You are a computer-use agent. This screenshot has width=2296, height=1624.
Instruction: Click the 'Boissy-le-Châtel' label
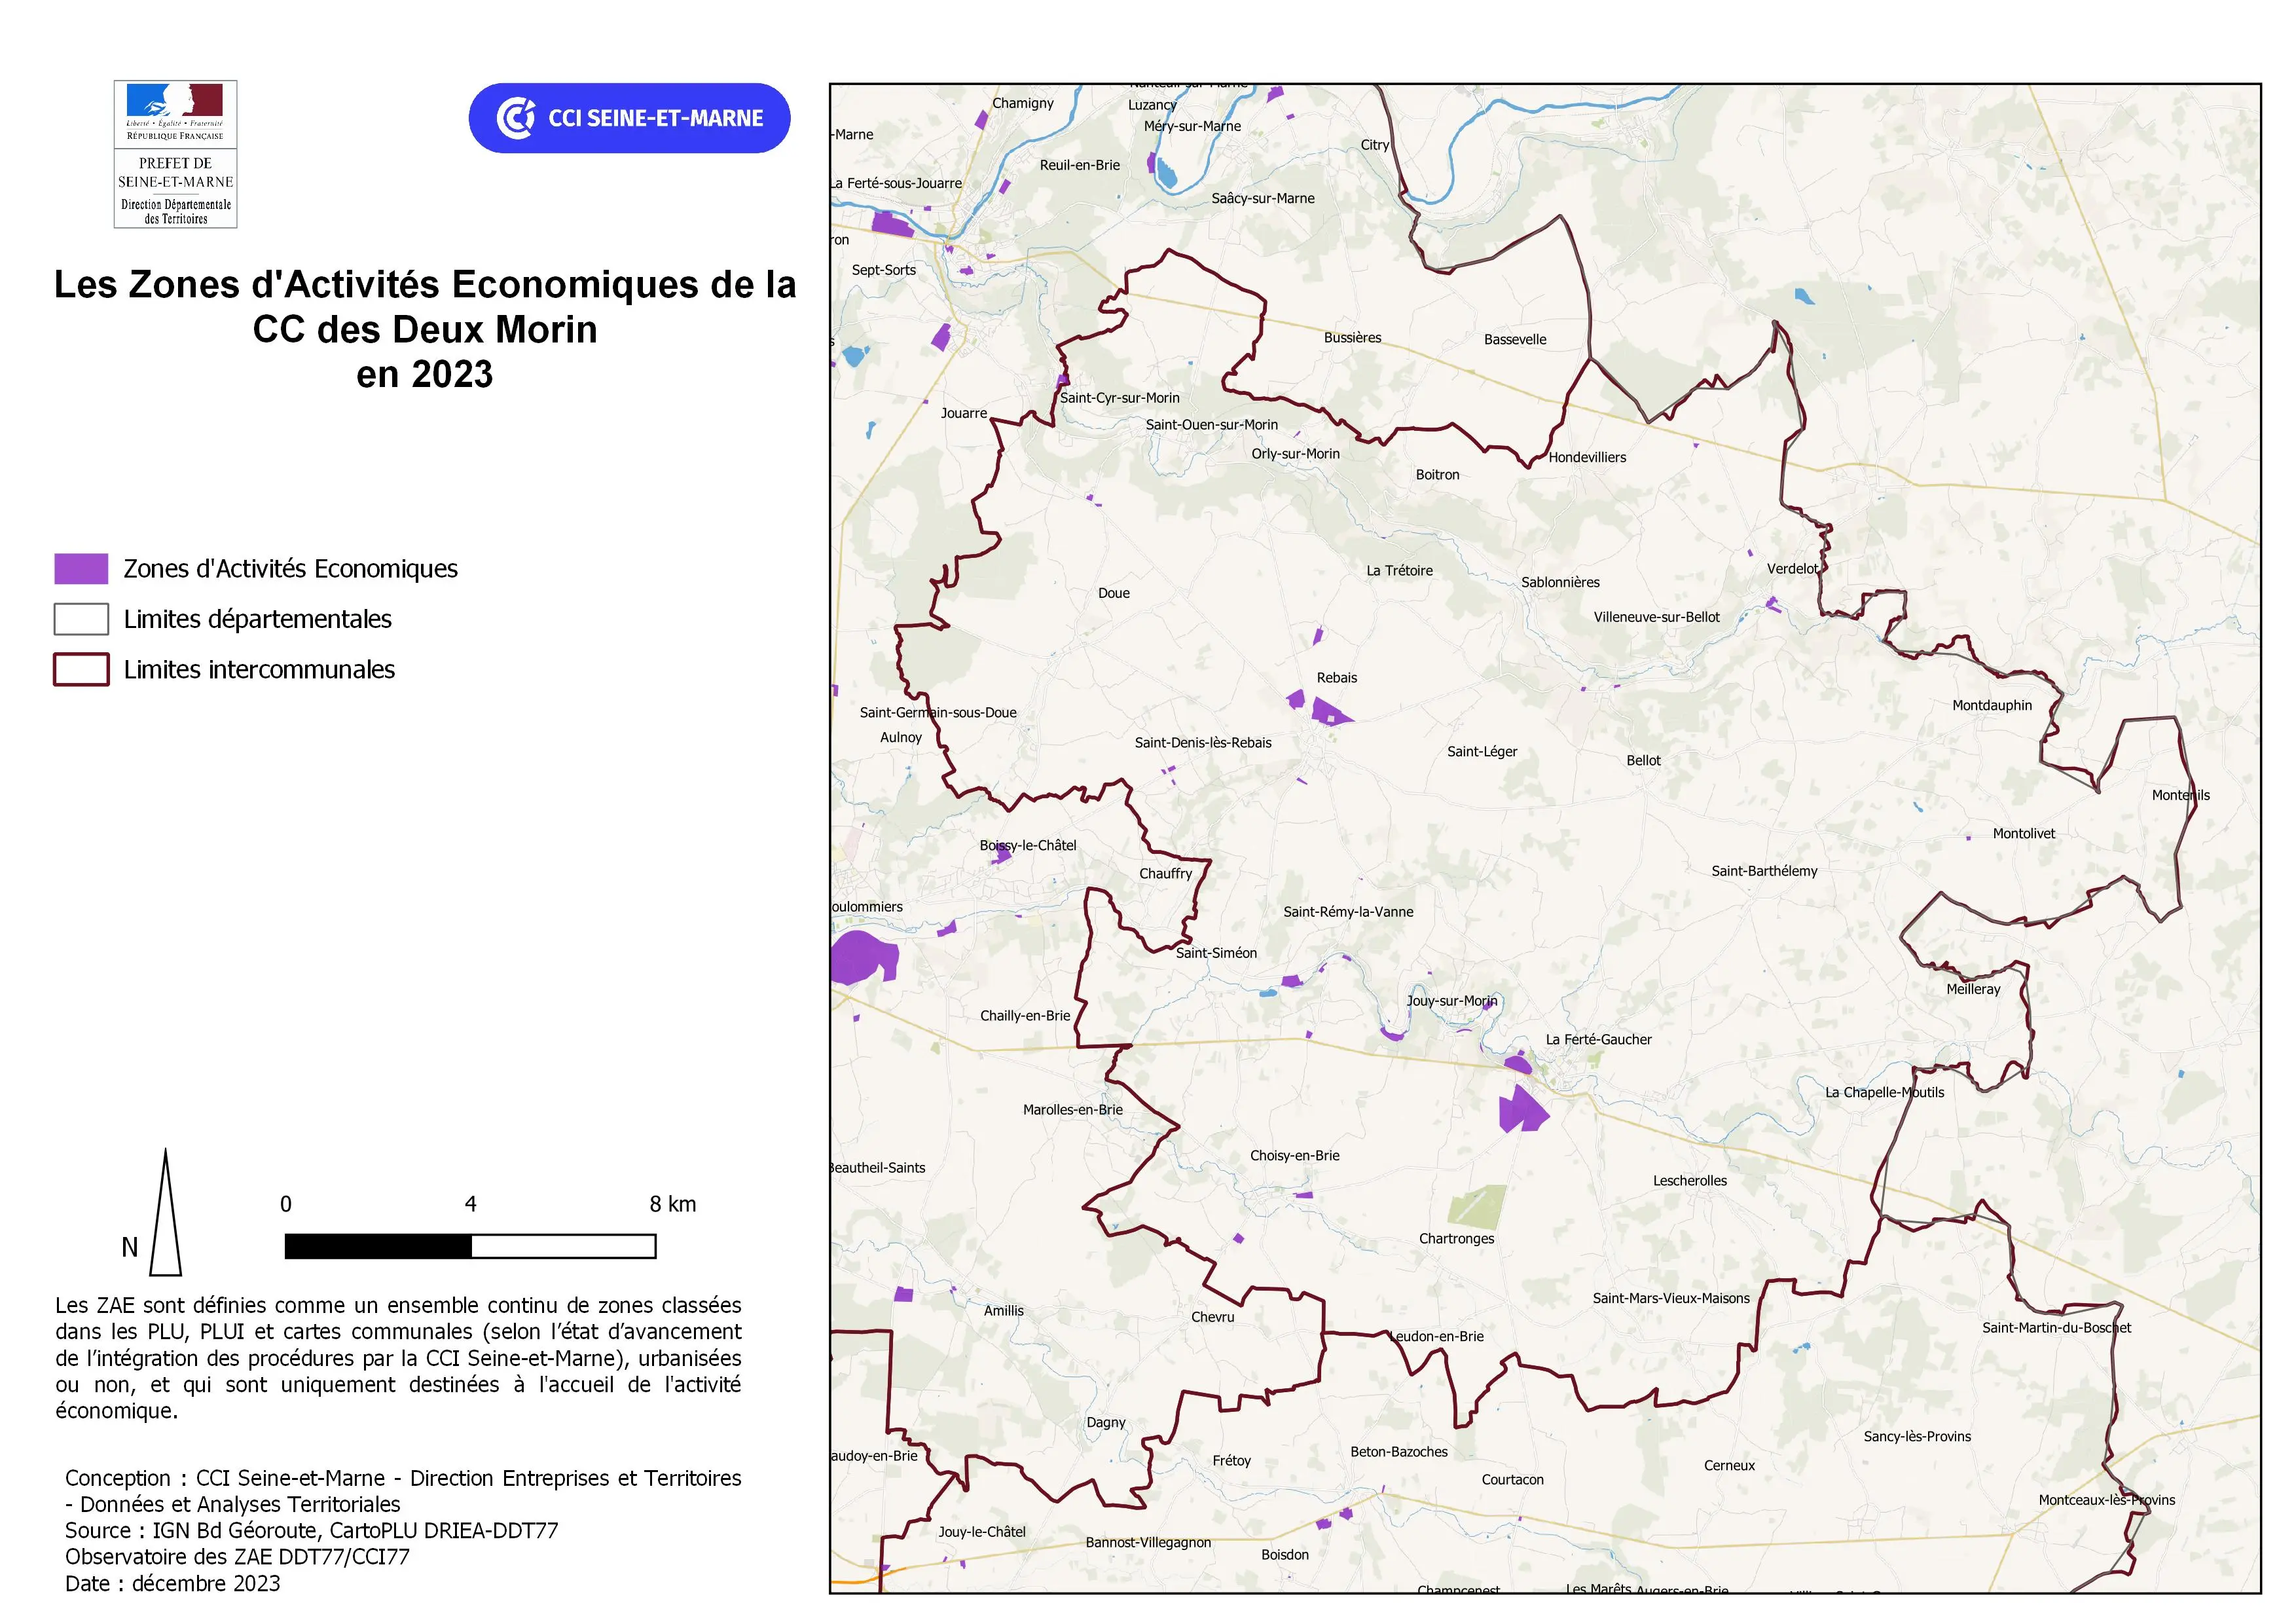[x=1028, y=846]
